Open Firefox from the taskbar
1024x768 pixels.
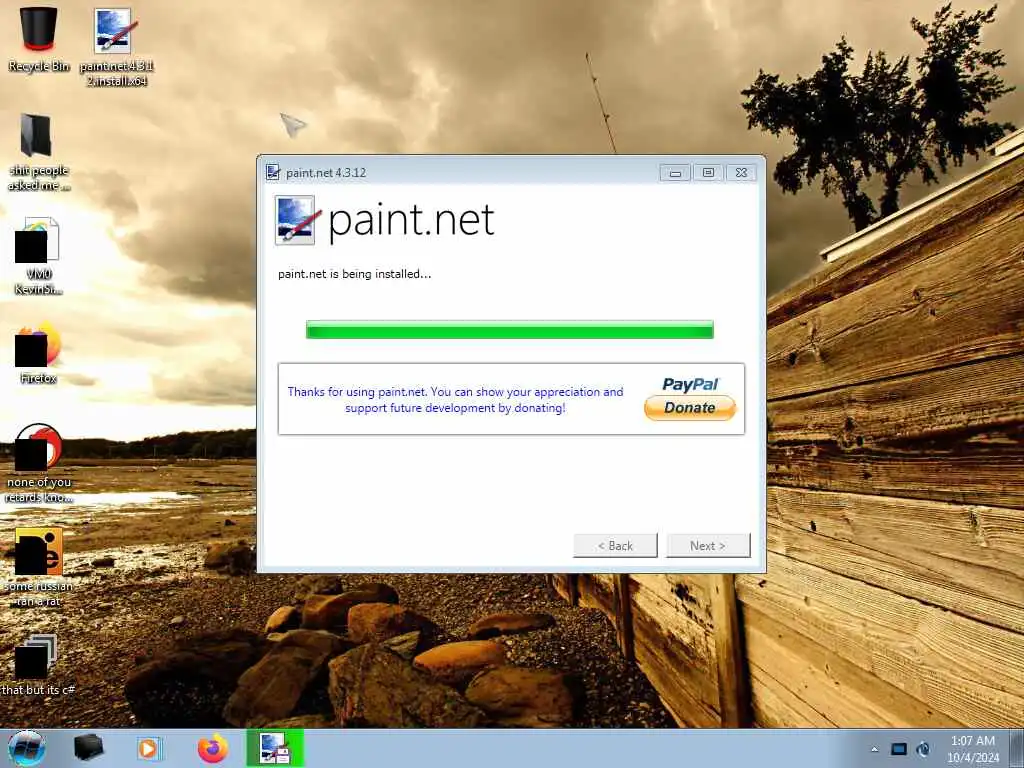pos(213,748)
